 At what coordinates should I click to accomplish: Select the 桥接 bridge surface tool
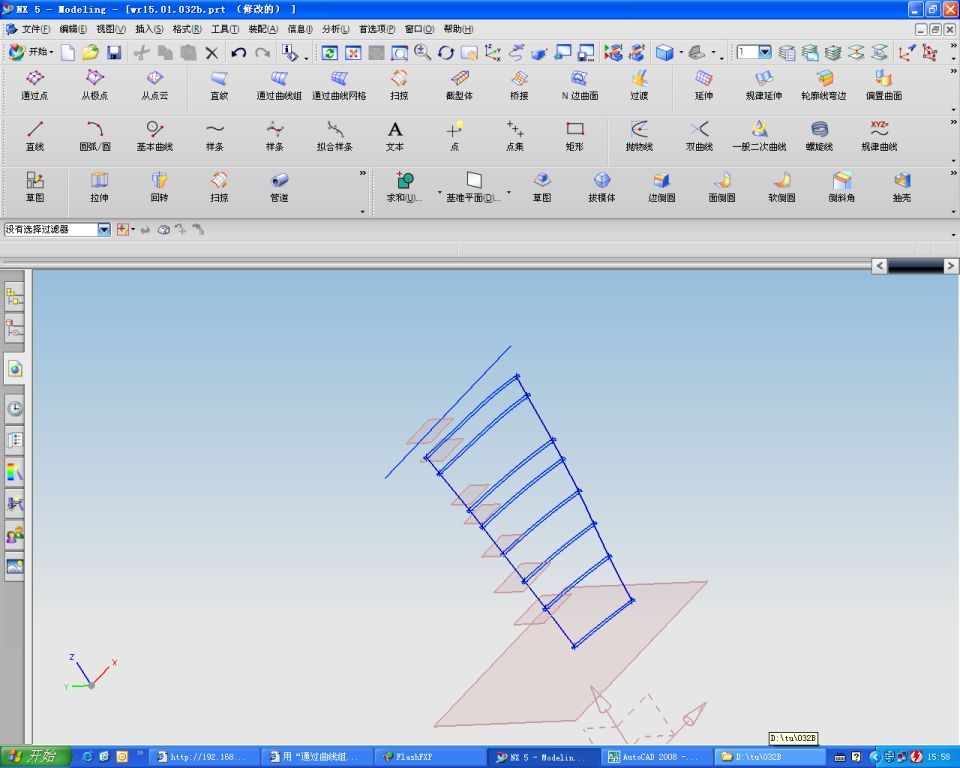[519, 86]
